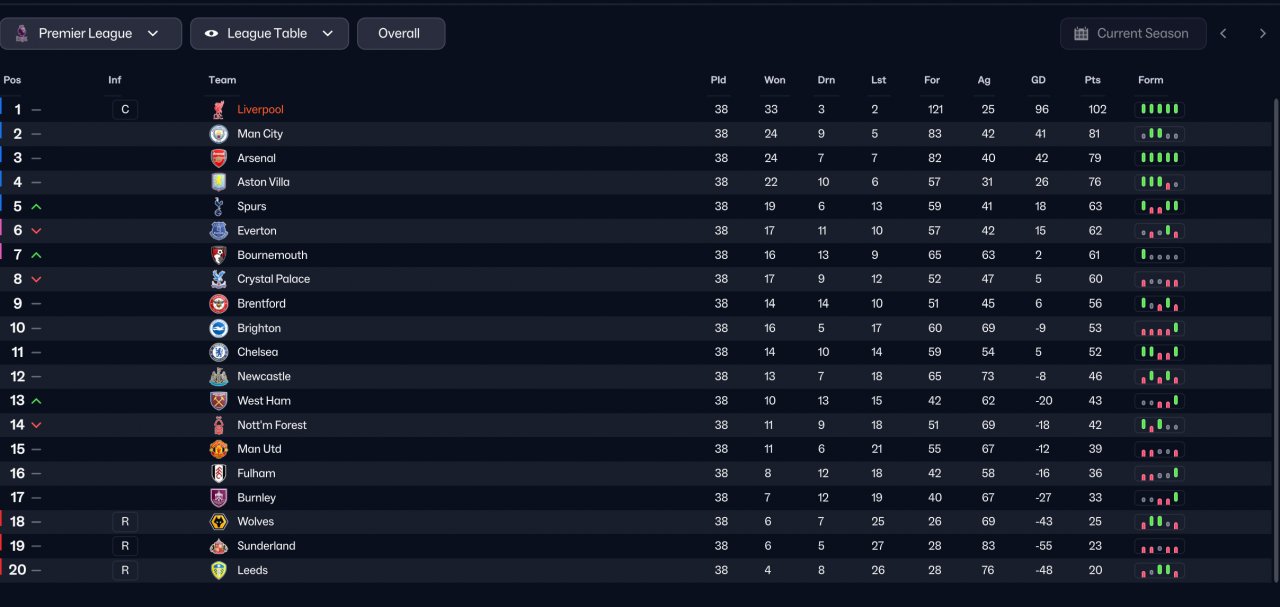Open the Liverpool team name link
Viewport: 1280px width, 607px height.
260,110
